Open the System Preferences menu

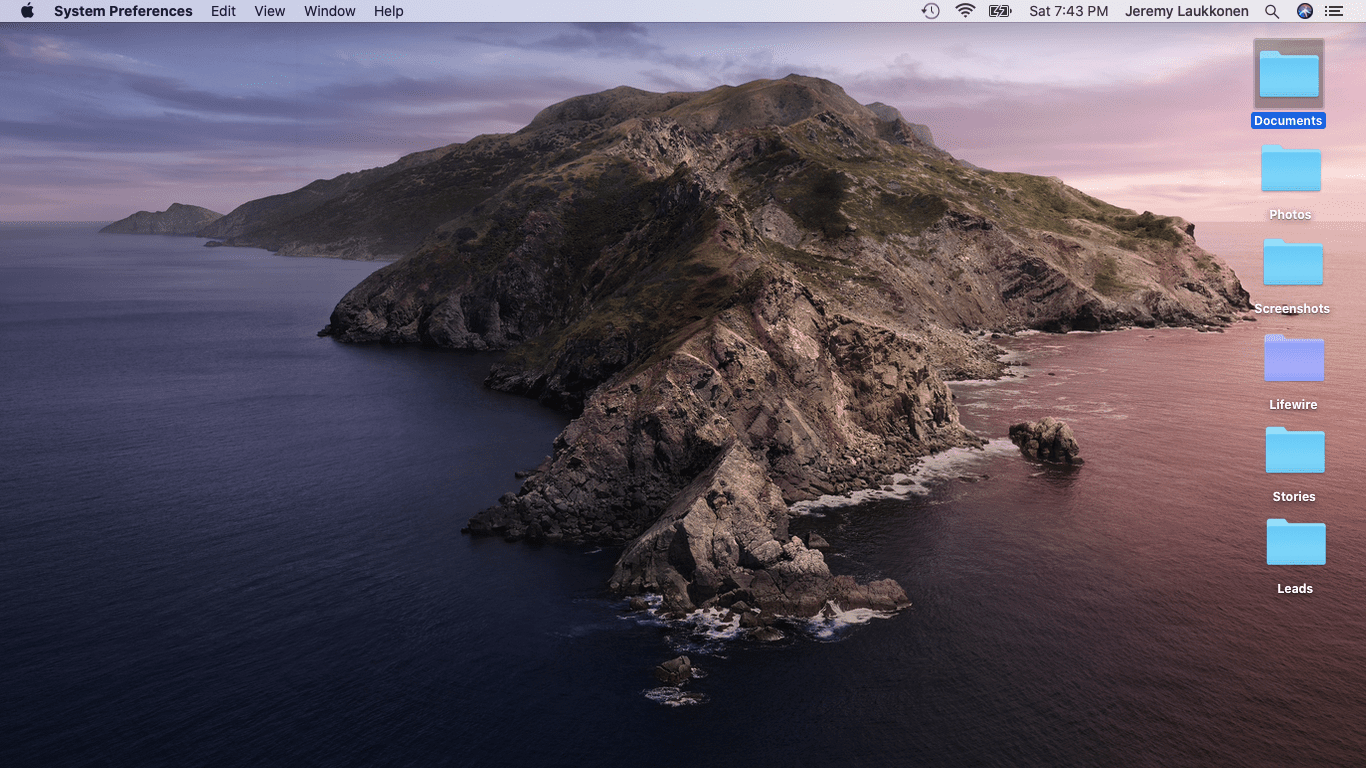pos(123,11)
